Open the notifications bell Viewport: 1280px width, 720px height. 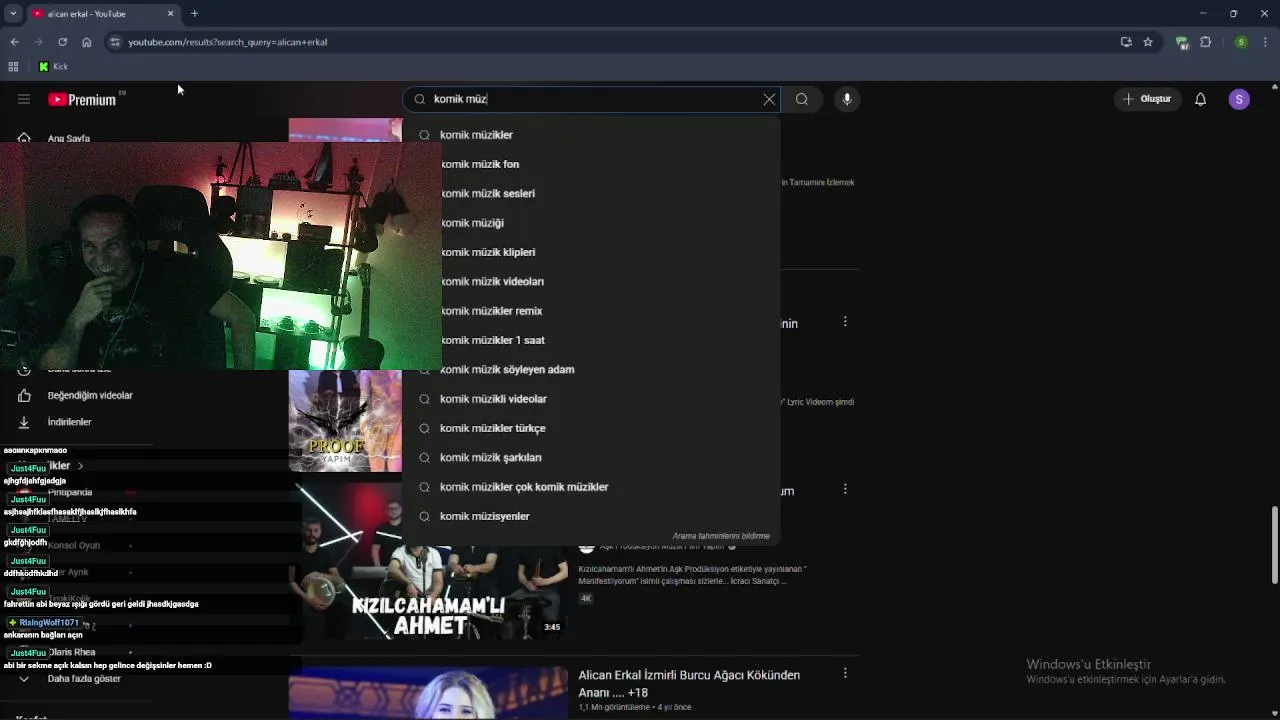click(1200, 99)
